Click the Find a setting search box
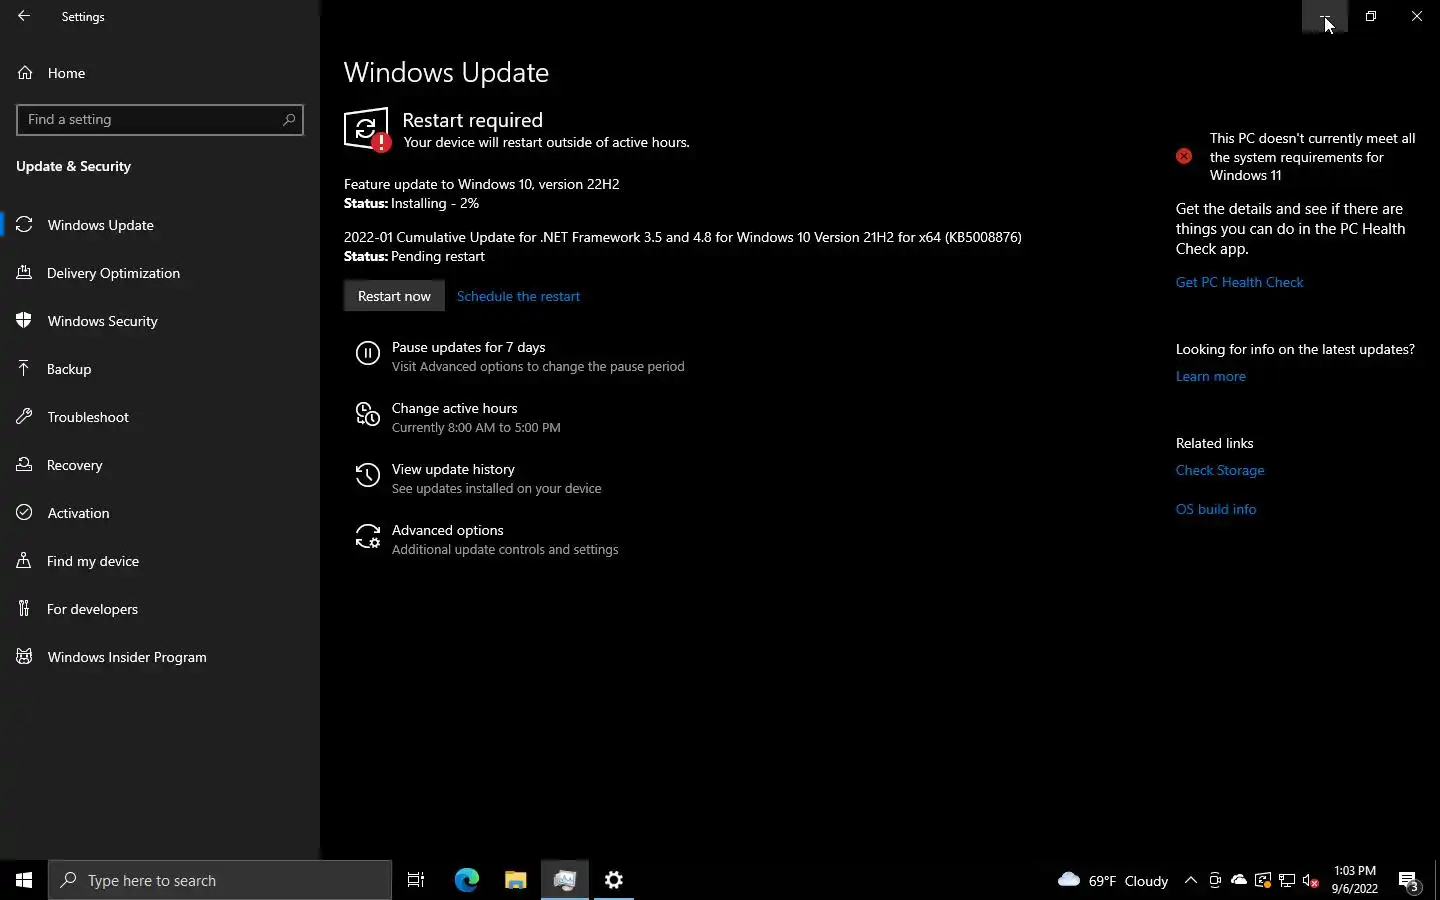The width and height of the screenshot is (1440, 900). pyautogui.click(x=160, y=120)
